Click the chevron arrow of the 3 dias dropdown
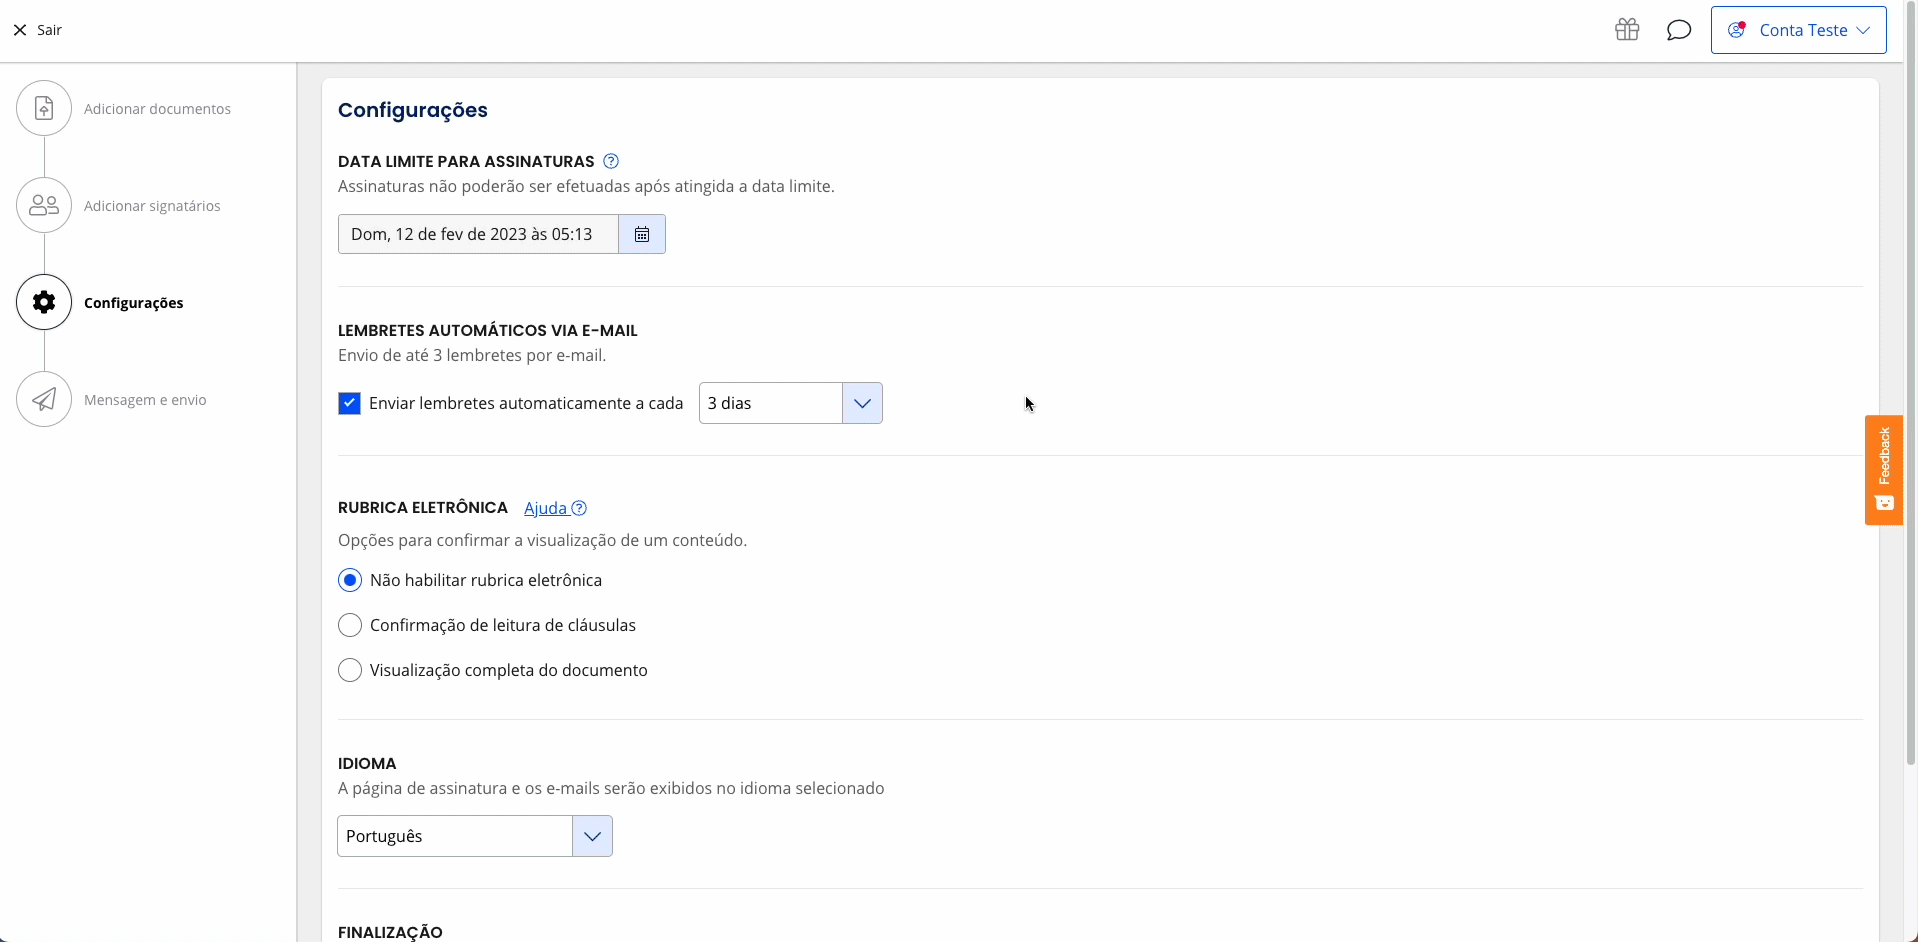 862,403
